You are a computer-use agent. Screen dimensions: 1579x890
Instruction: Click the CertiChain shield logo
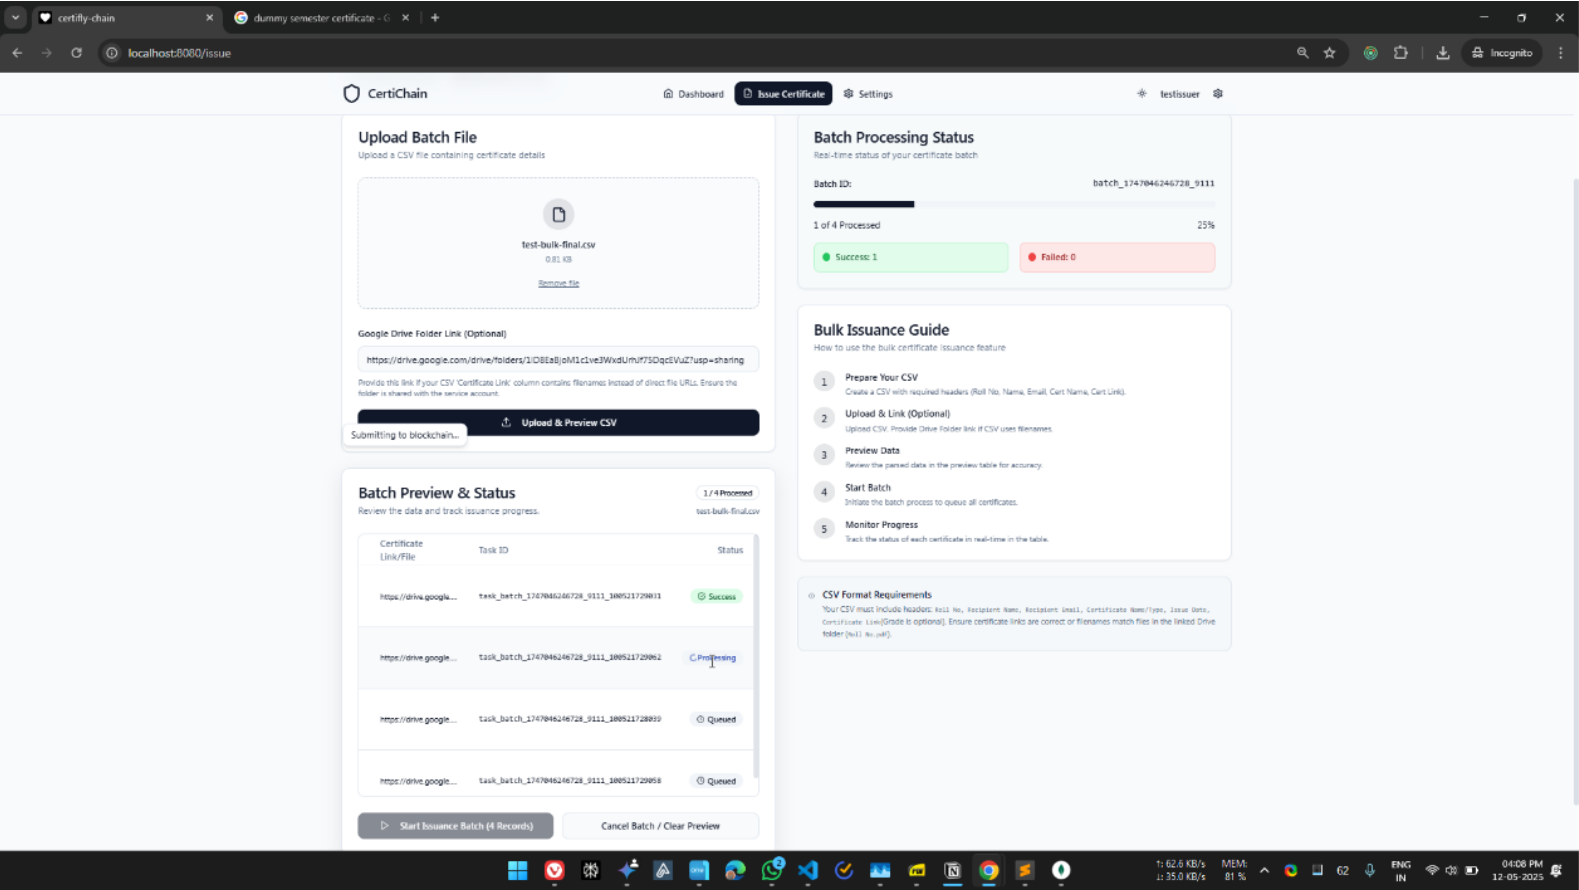click(x=351, y=94)
